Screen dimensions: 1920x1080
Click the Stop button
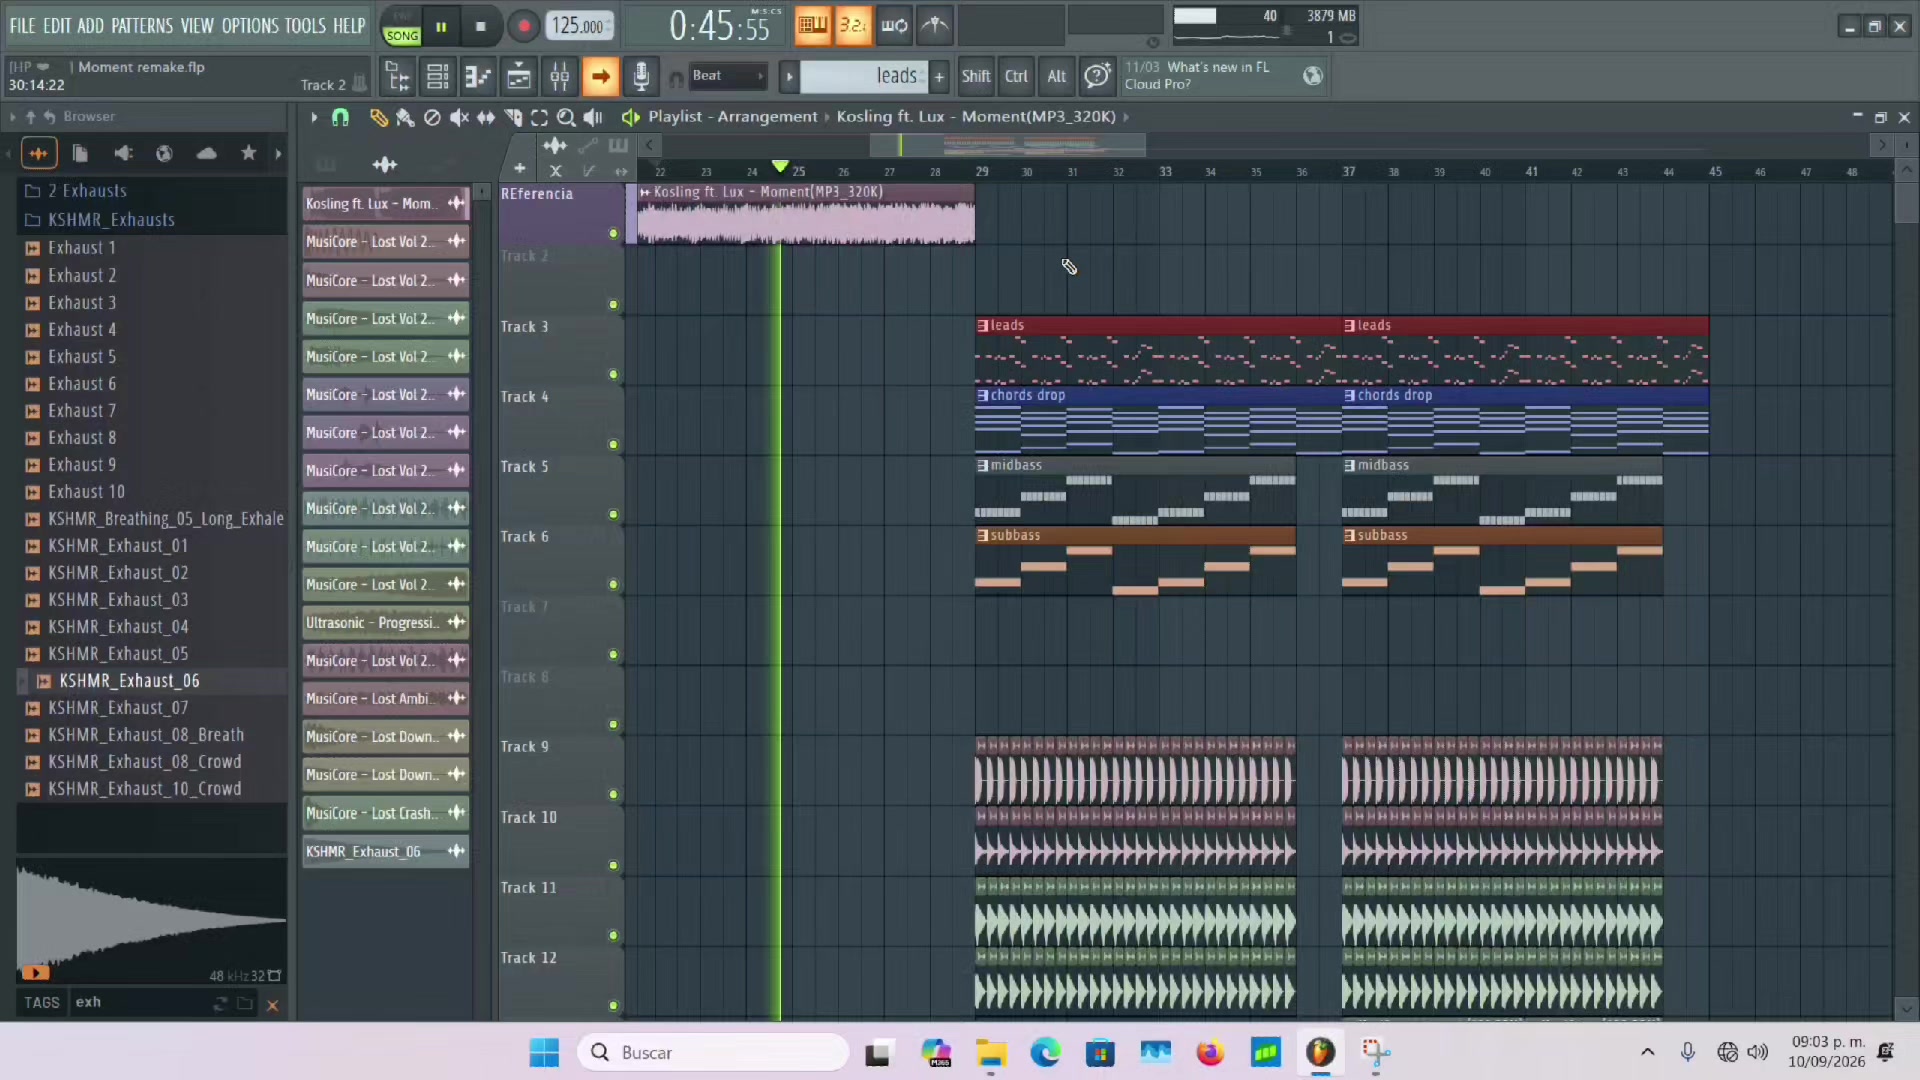(481, 27)
